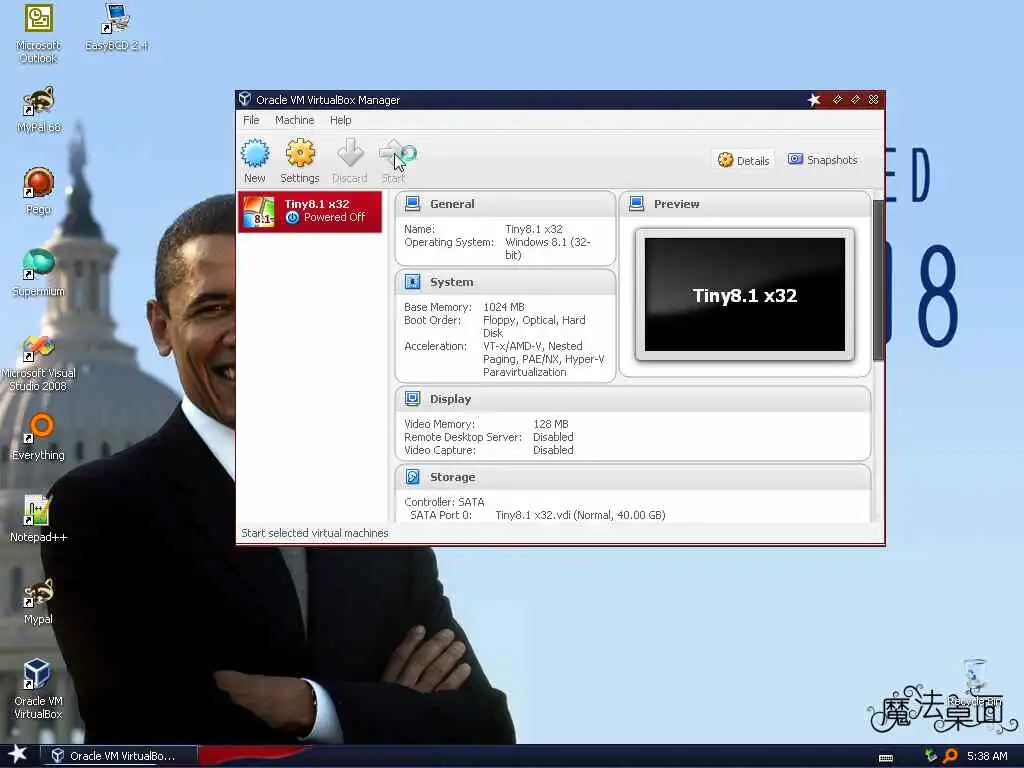Image resolution: width=1024 pixels, height=768 pixels.
Task: Click the System section header
Action: (x=505, y=281)
